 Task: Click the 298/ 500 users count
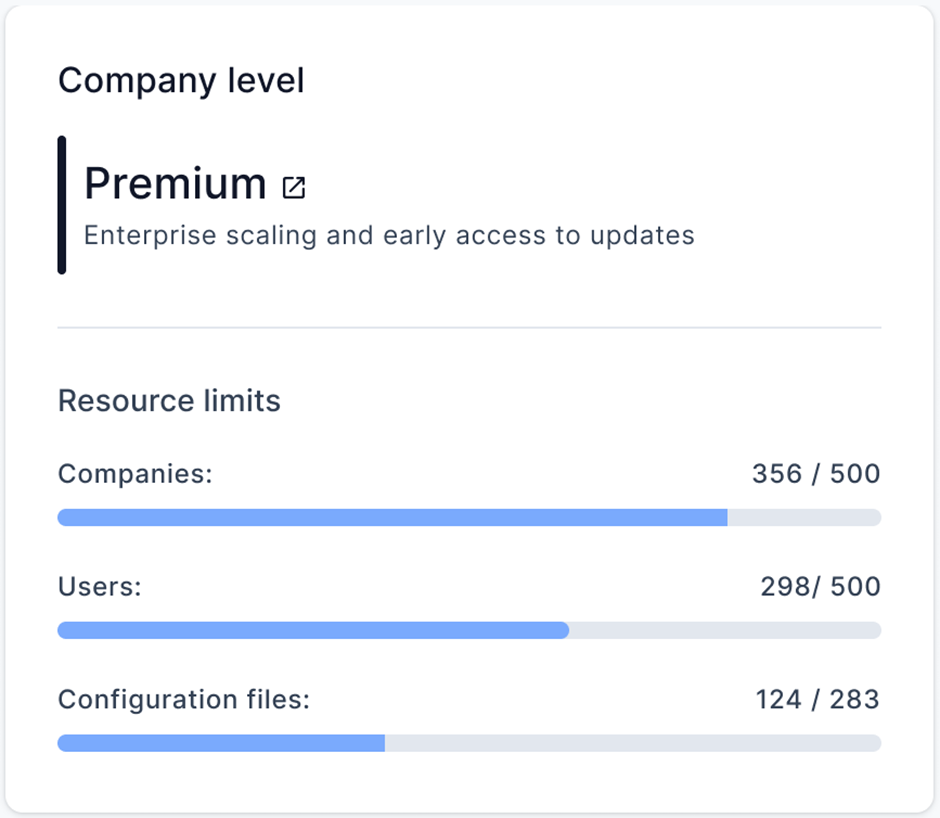click(x=820, y=586)
